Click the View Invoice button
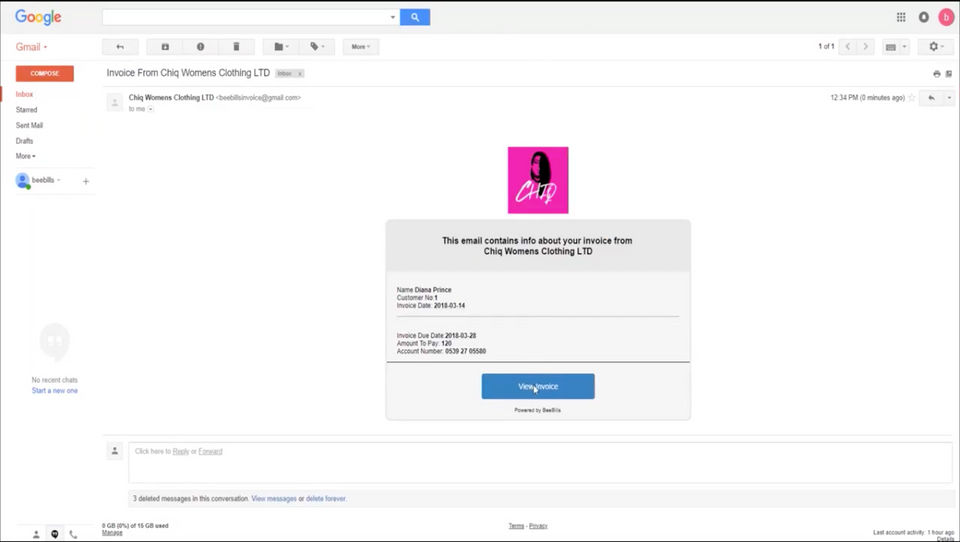The height and width of the screenshot is (542, 960). (x=538, y=386)
